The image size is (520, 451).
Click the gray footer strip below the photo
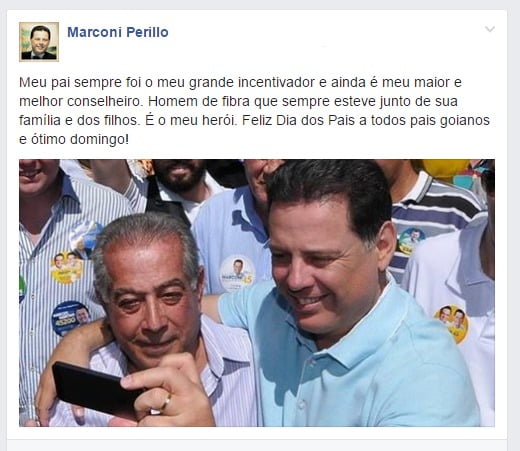[257, 445]
